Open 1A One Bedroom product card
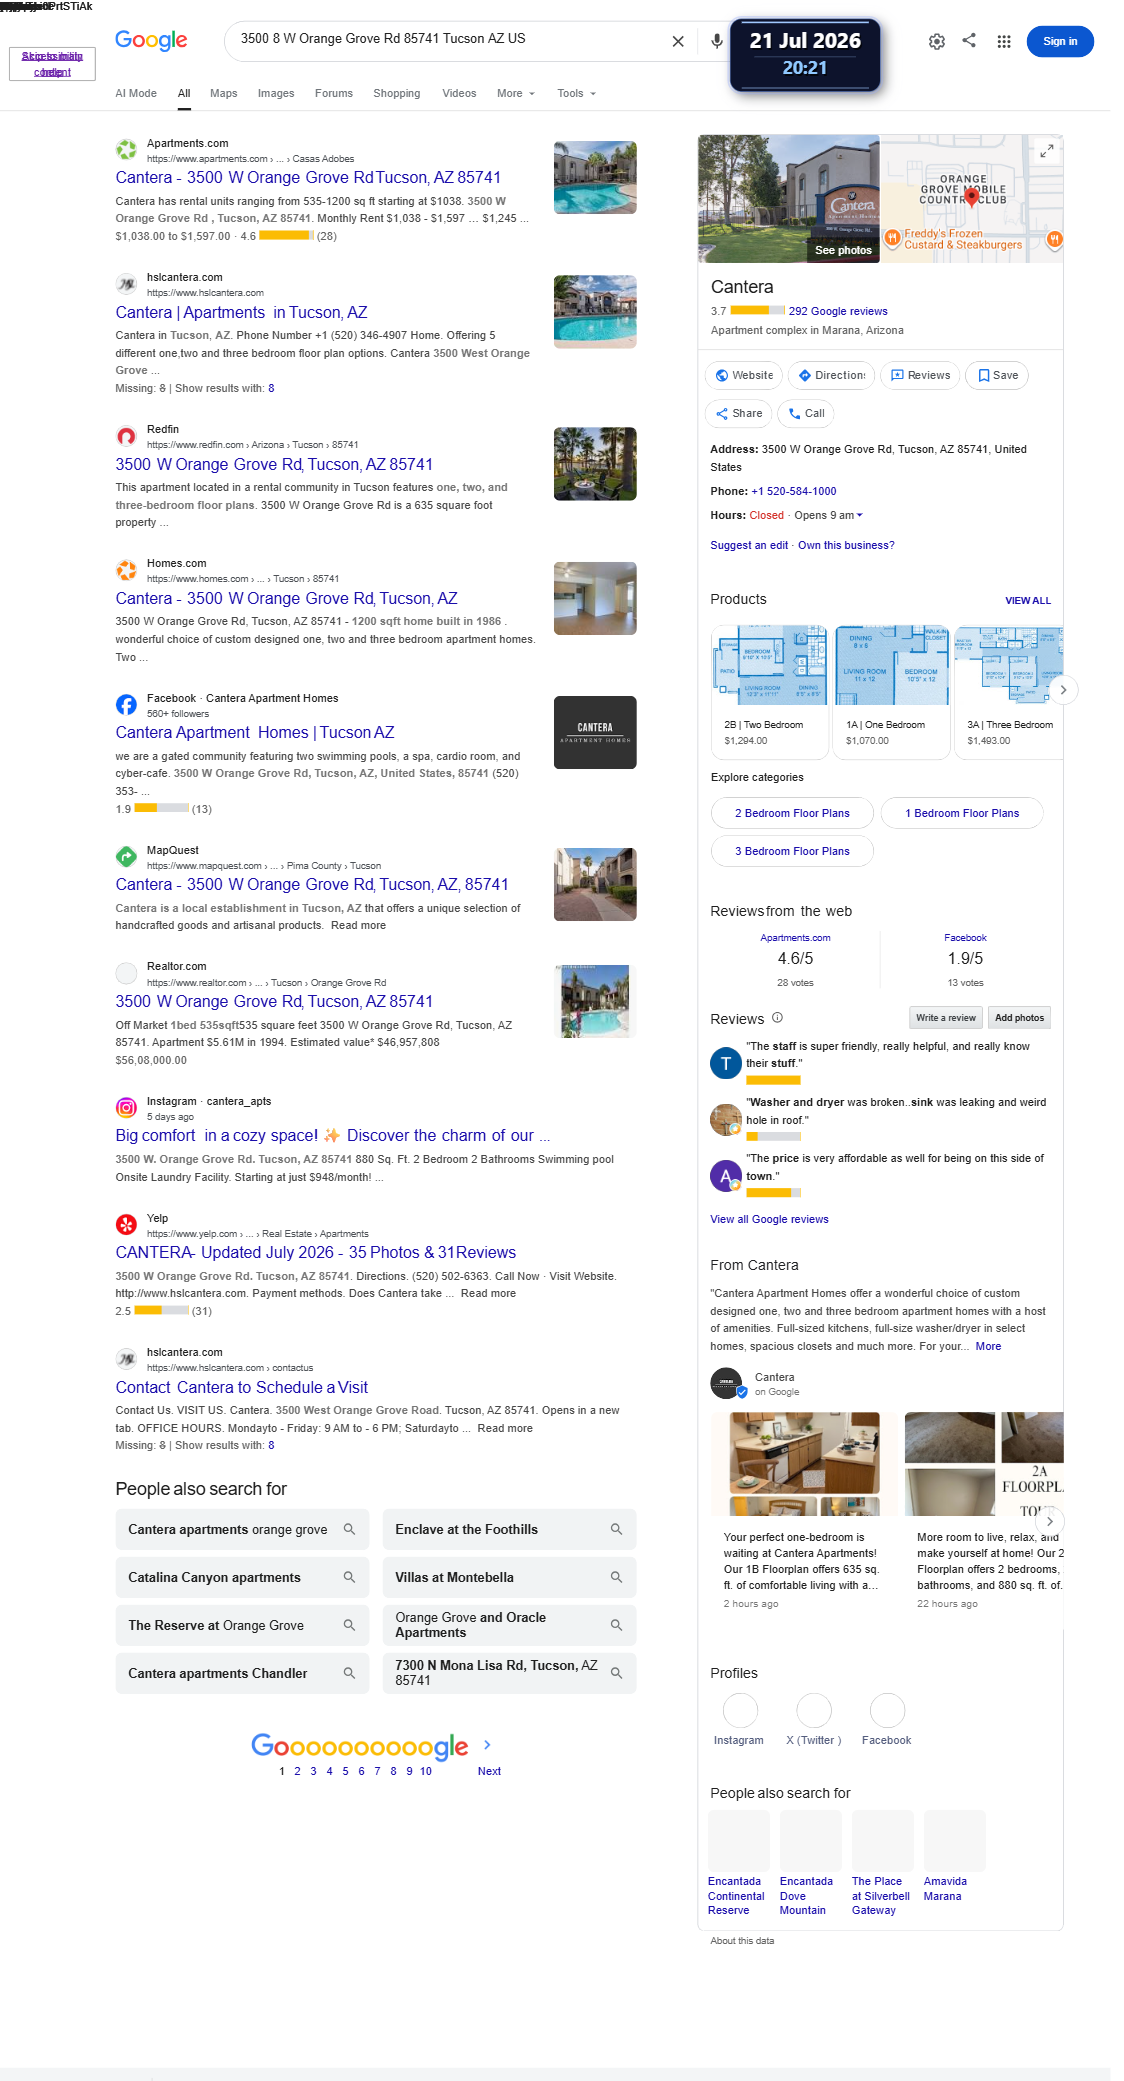1124x2081 pixels. [891, 691]
